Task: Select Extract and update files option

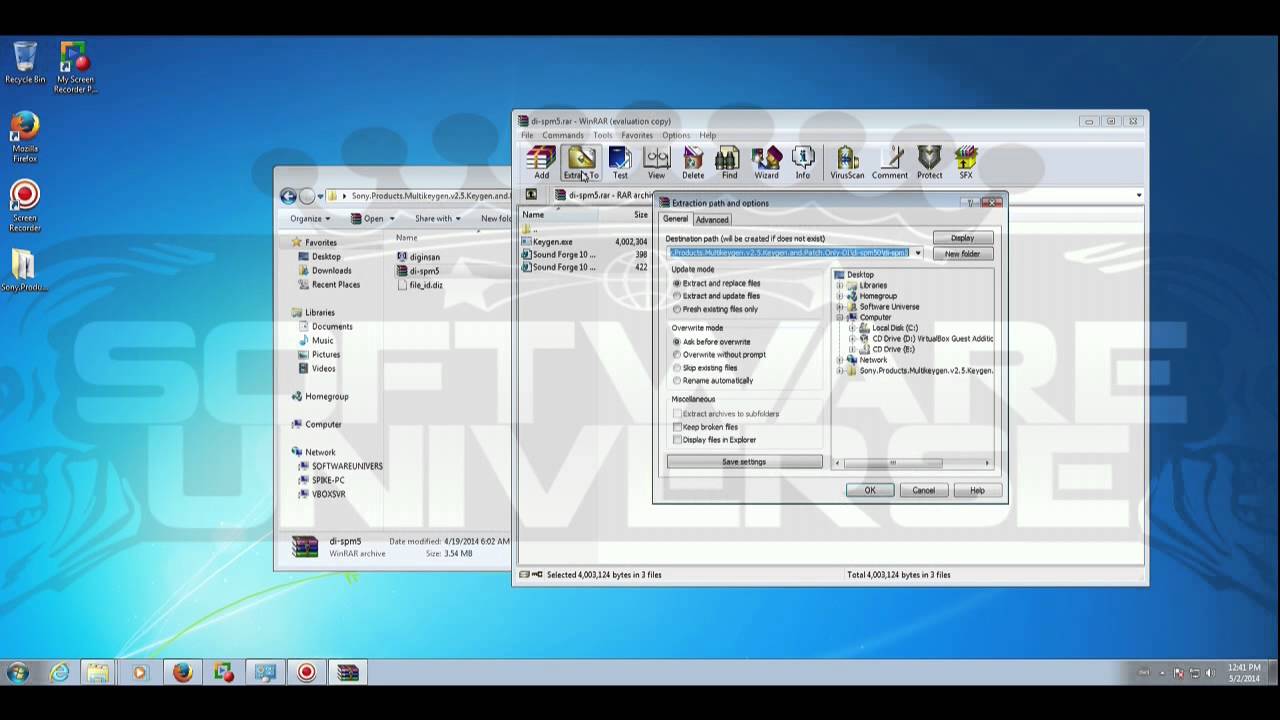Action: click(x=716, y=296)
